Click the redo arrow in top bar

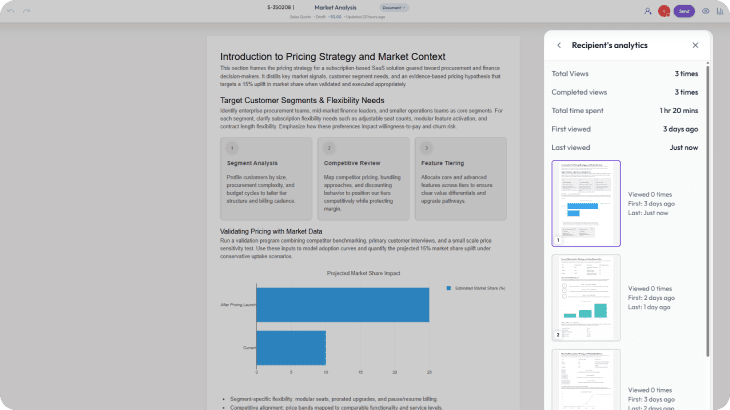tap(26, 10)
